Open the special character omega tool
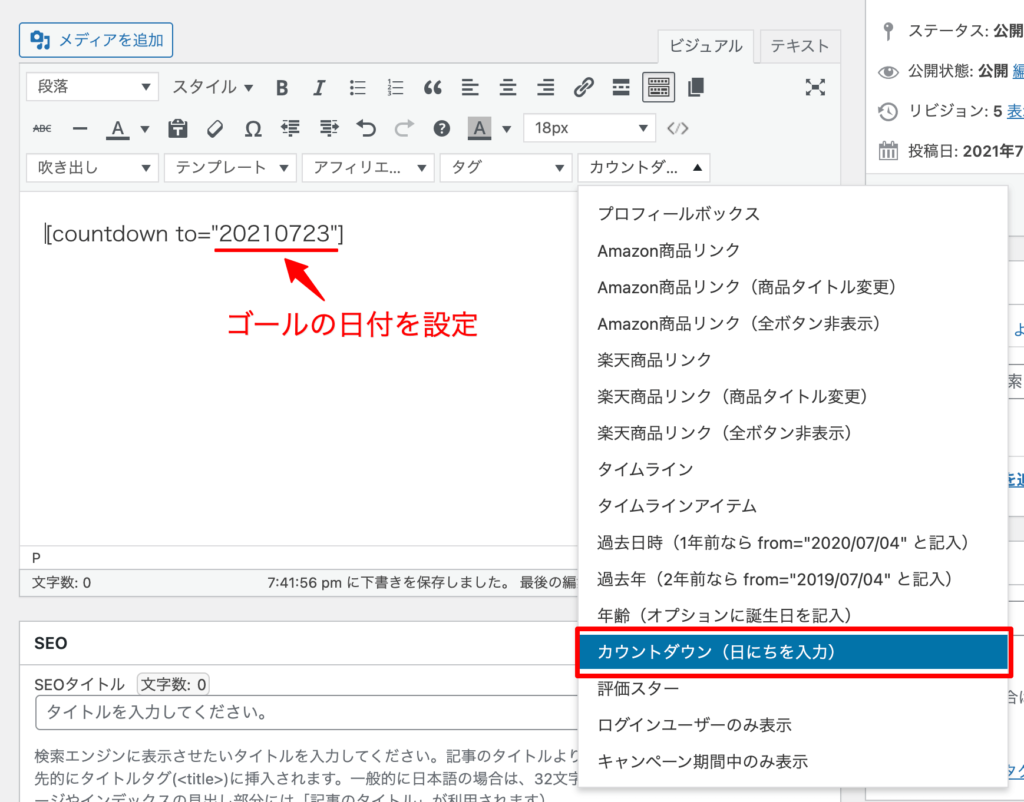The width and height of the screenshot is (1024, 802). coord(253,129)
